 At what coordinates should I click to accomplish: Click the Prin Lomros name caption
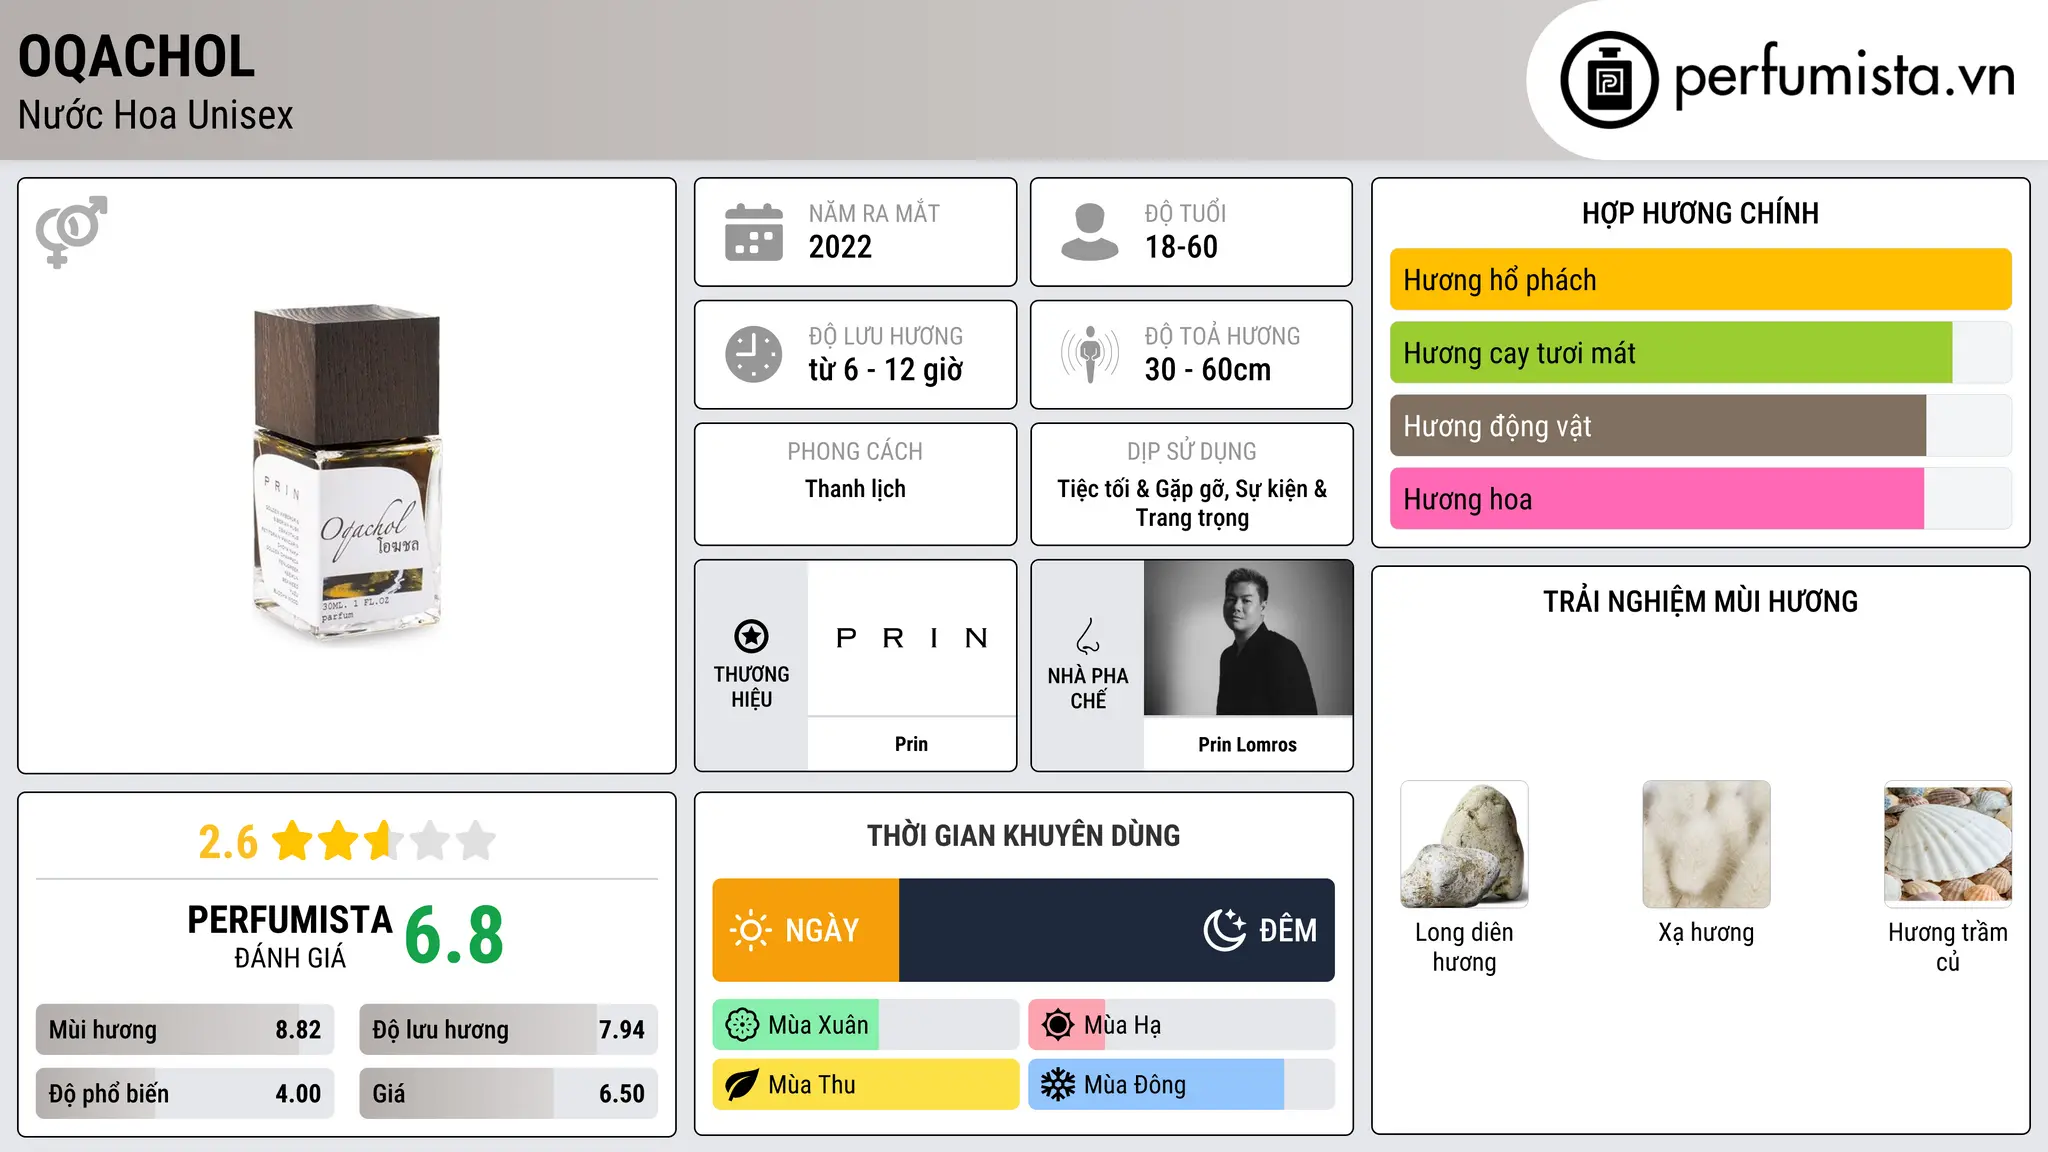(x=1247, y=745)
